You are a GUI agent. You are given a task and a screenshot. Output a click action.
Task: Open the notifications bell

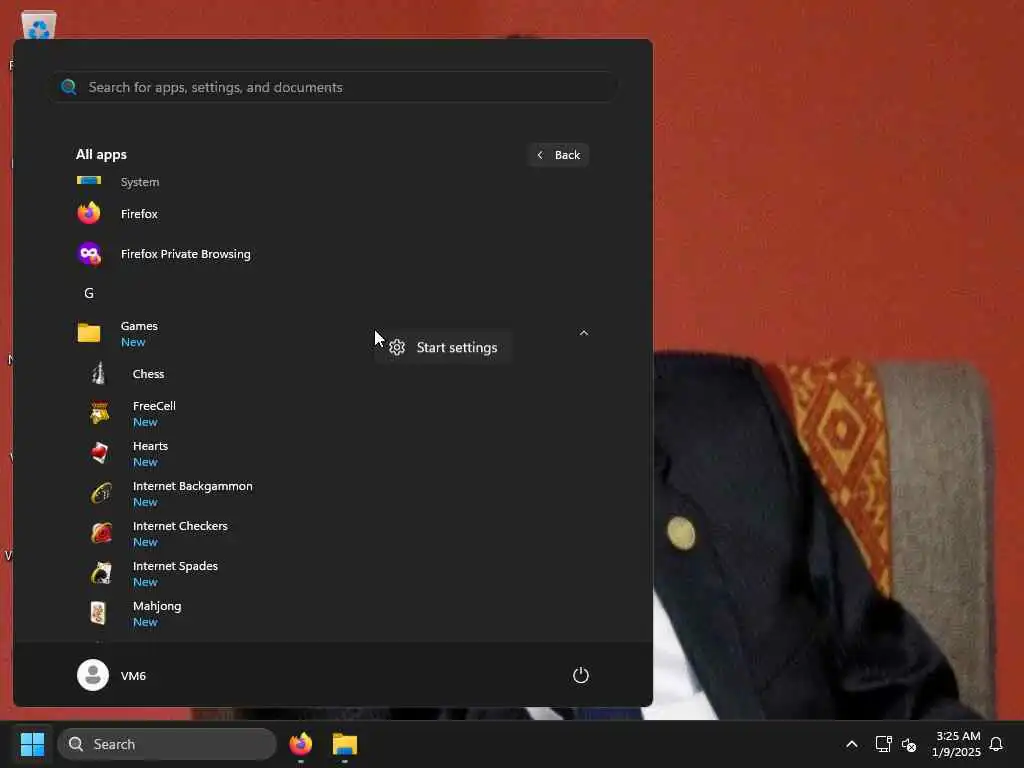coord(997,744)
